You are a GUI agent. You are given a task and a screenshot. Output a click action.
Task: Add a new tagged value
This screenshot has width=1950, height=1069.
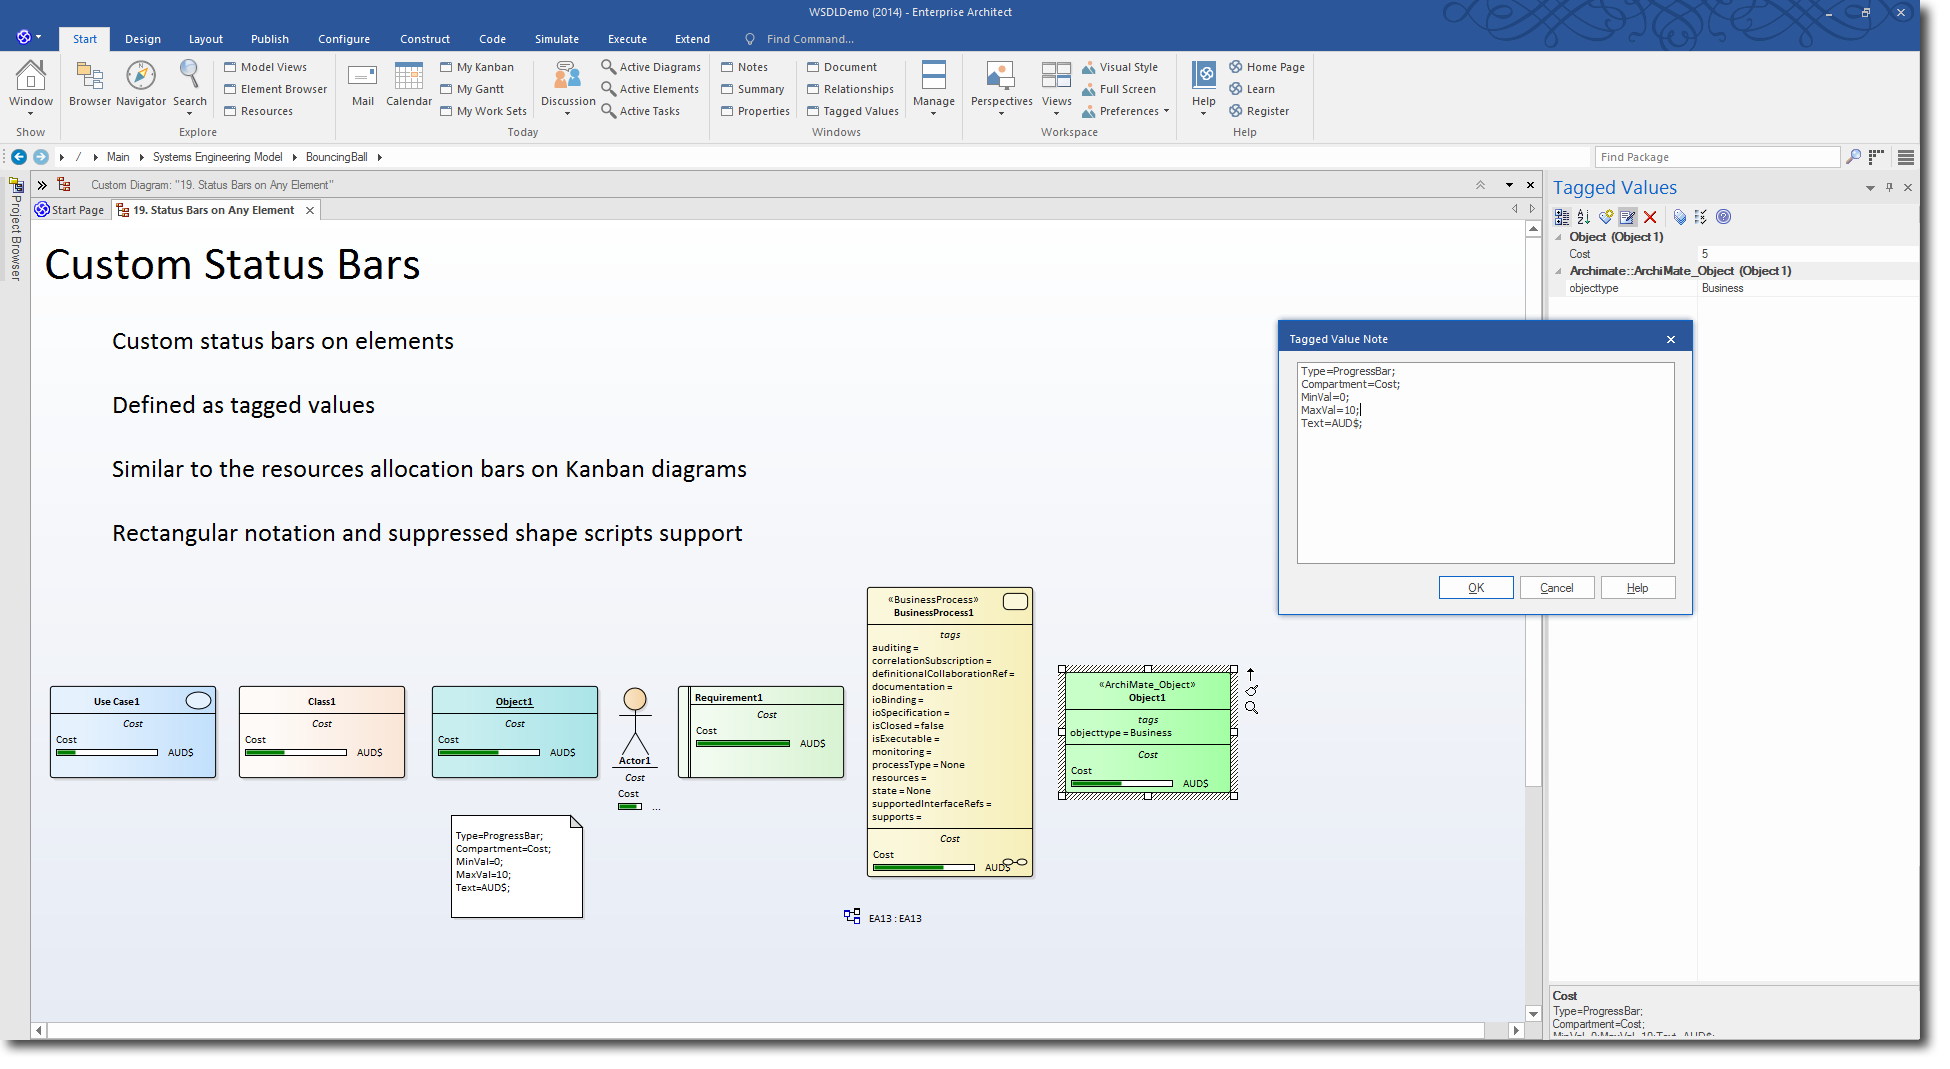(1605, 217)
